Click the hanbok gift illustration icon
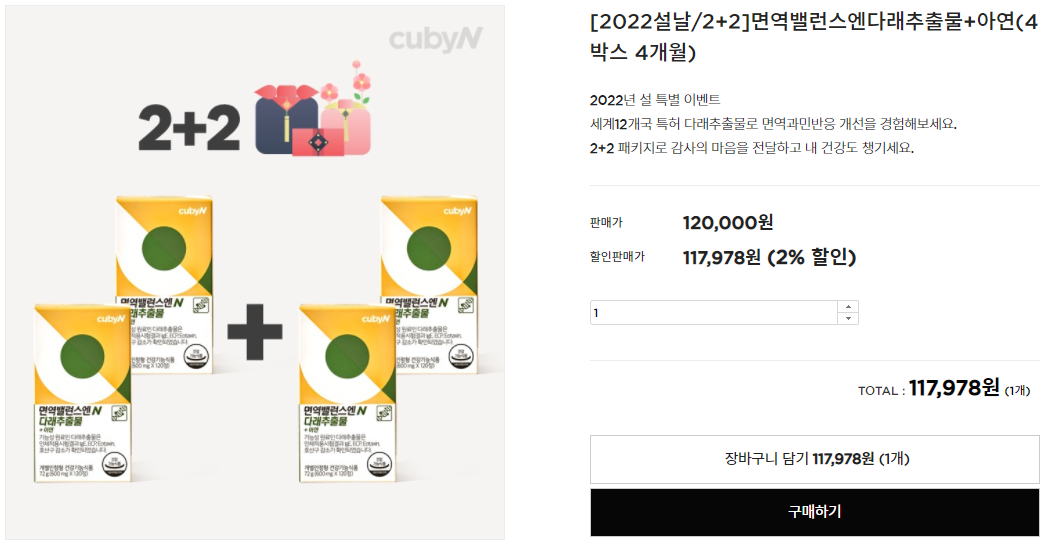Viewport: 1043px width, 544px height. click(x=313, y=108)
